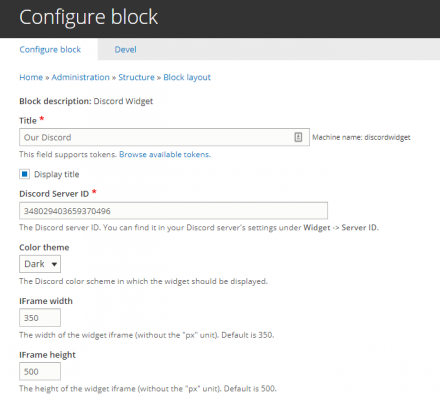Viewport: 440px width, 403px height.
Task: Click the icon inside the Title field
Action: coord(298,137)
